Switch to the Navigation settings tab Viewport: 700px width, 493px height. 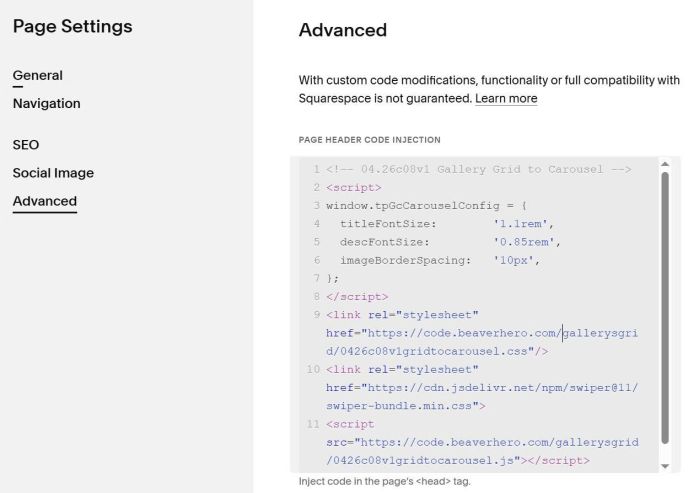[x=46, y=104]
